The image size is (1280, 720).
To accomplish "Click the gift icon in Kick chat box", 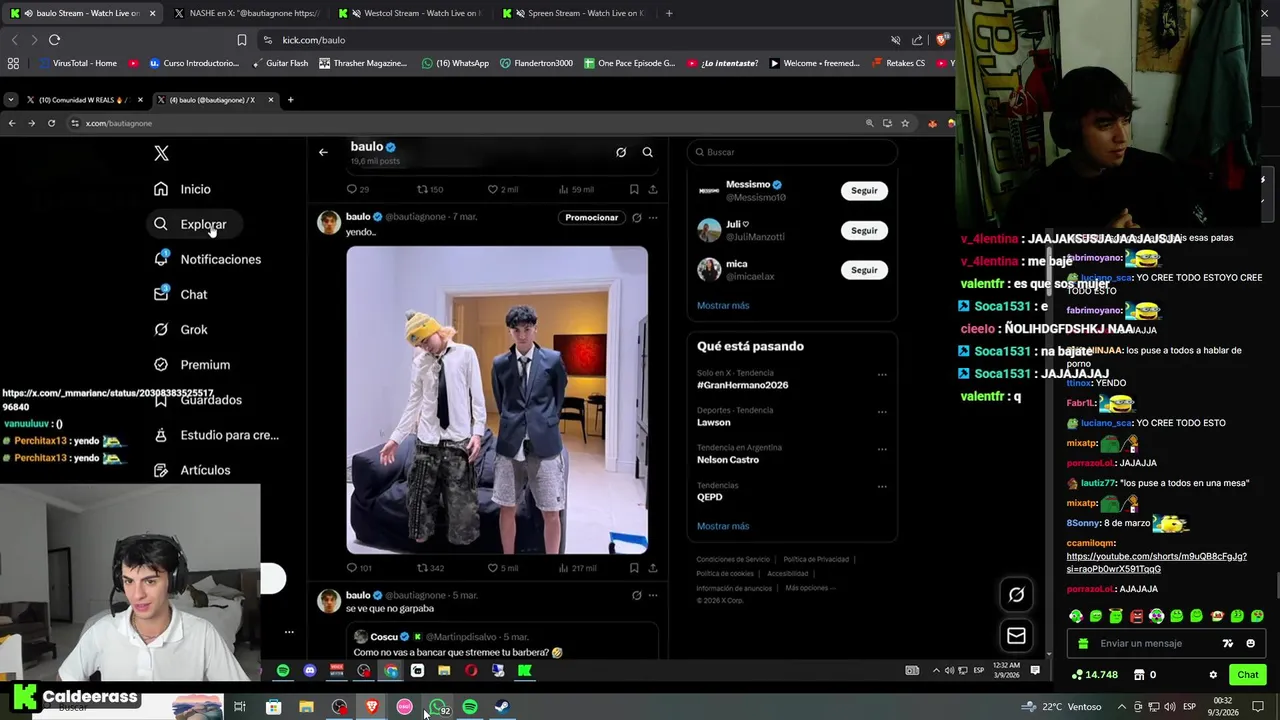I will [x=1082, y=644].
